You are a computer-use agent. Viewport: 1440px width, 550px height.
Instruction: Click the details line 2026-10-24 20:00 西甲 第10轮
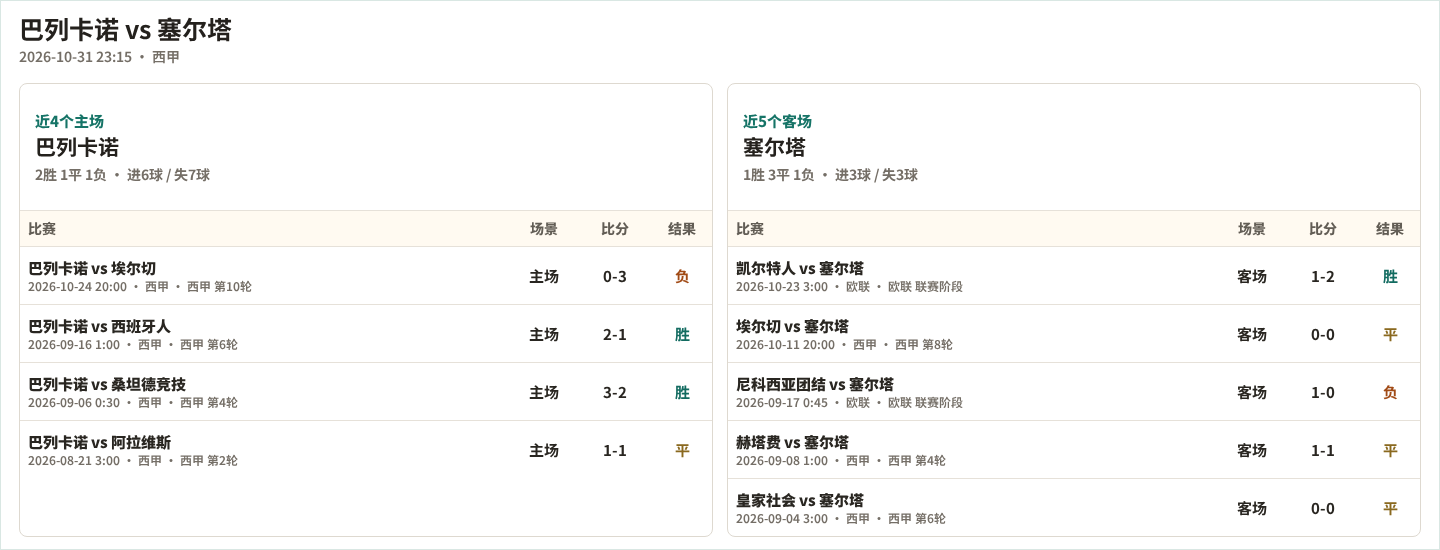140,287
